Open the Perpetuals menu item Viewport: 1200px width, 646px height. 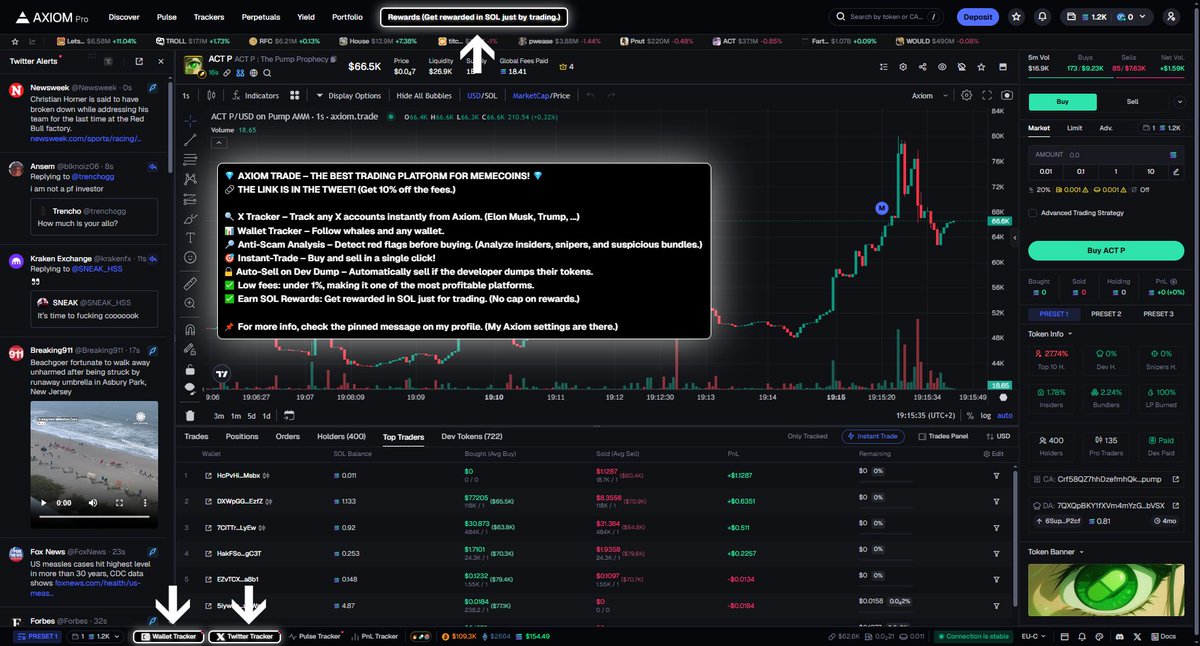point(261,17)
